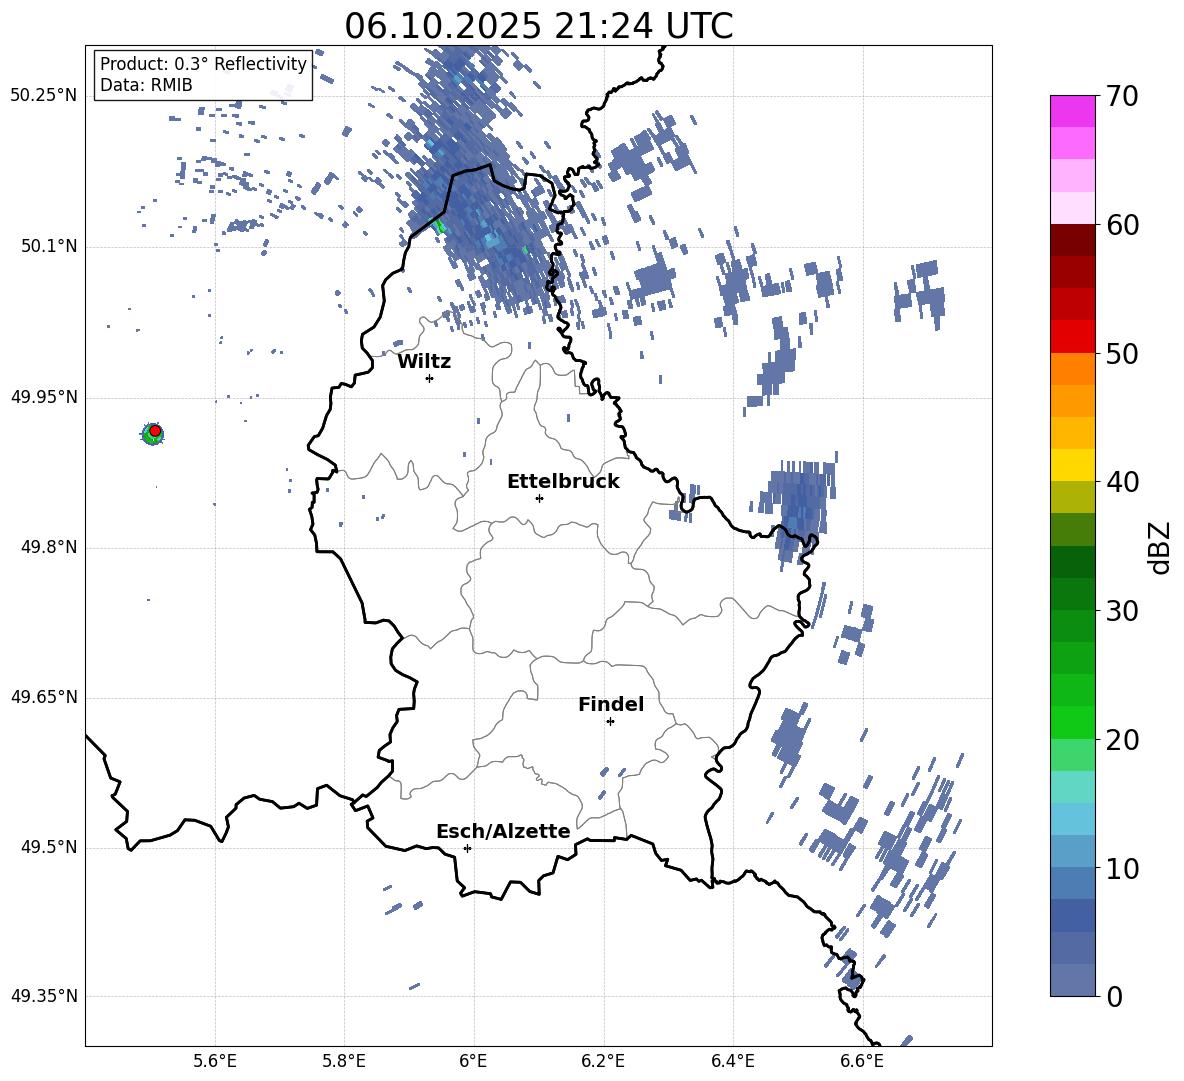Screen dimensions: 1184x1081
Task: Click the 5.6°E longitude label
Action: pyautogui.click(x=215, y=1061)
